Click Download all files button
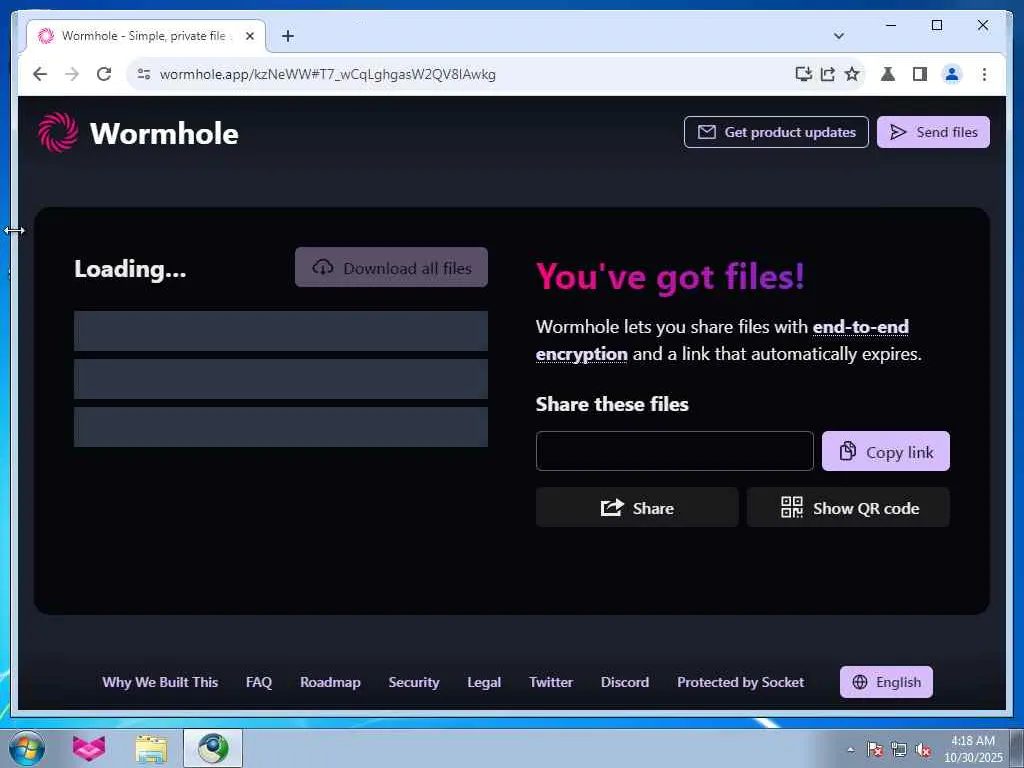Screen dimensions: 1024x768 391,268
